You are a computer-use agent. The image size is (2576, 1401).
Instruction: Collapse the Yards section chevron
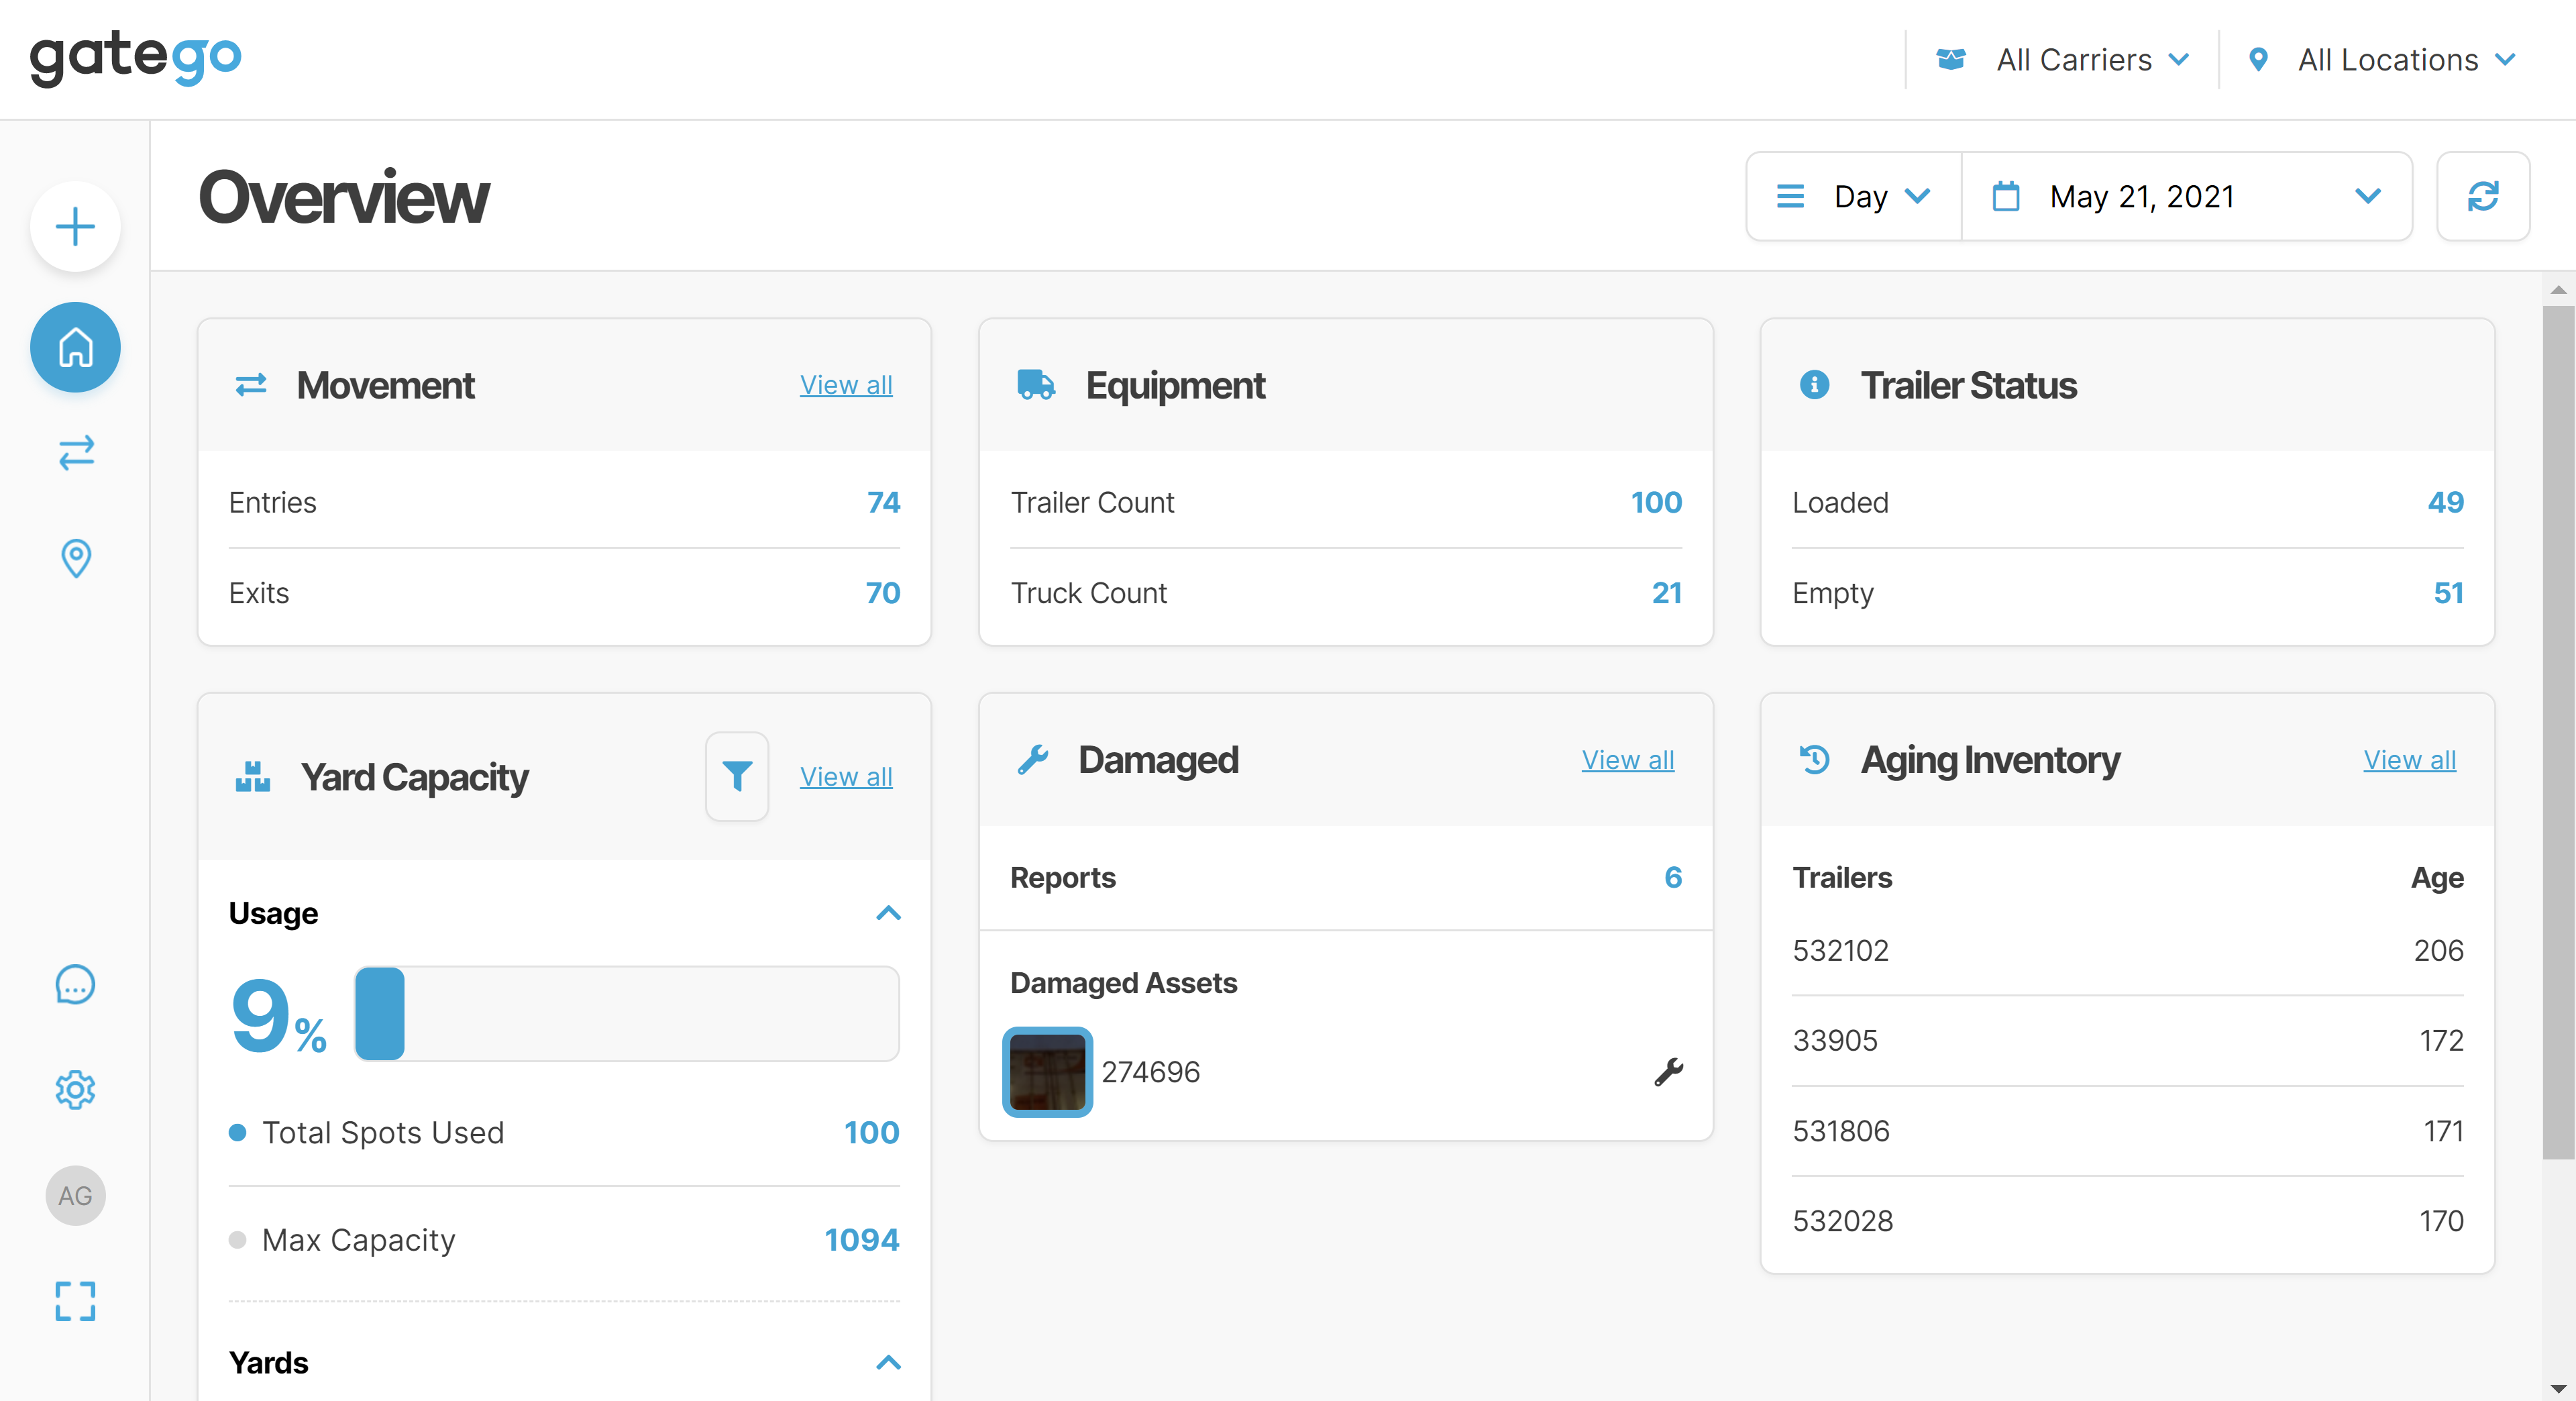point(888,1363)
